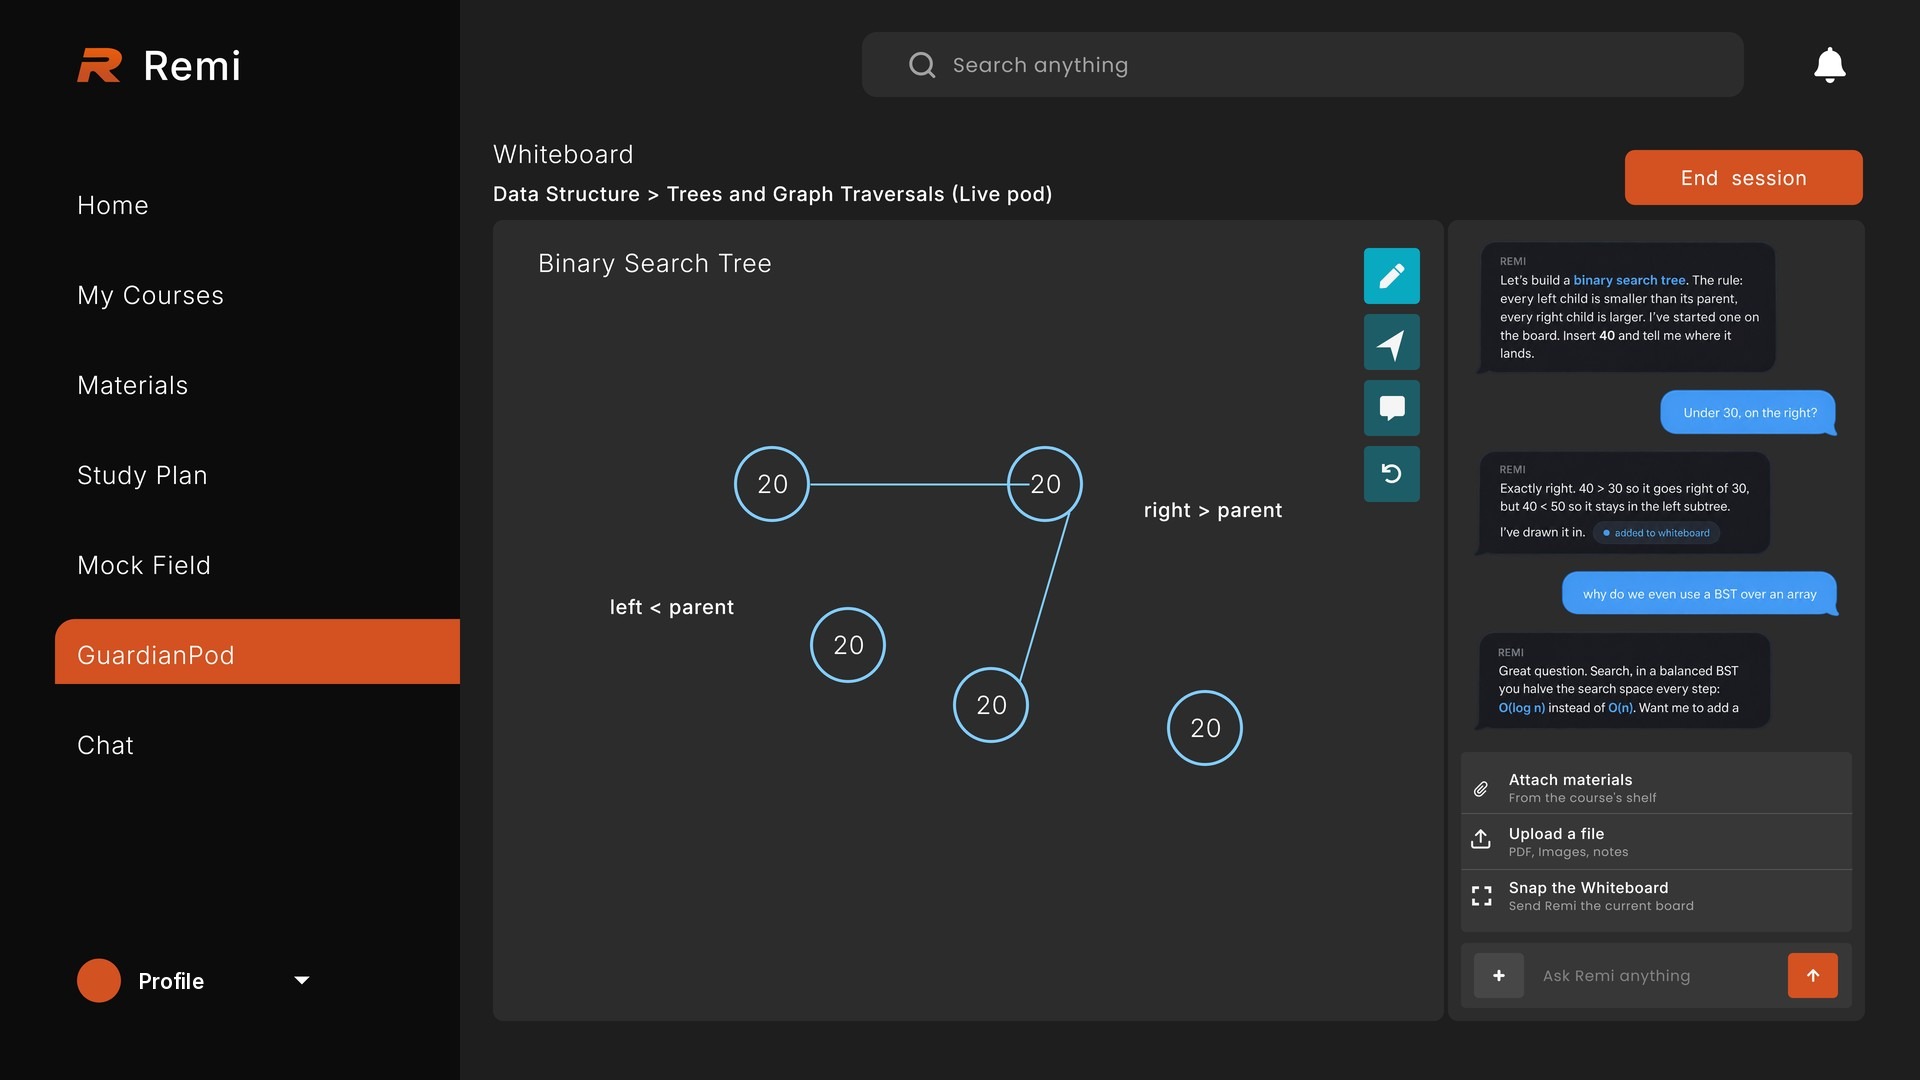Image resolution: width=1920 pixels, height=1080 pixels.
Task: Click the undo tool on the whiteboard
Action: pos(1391,474)
